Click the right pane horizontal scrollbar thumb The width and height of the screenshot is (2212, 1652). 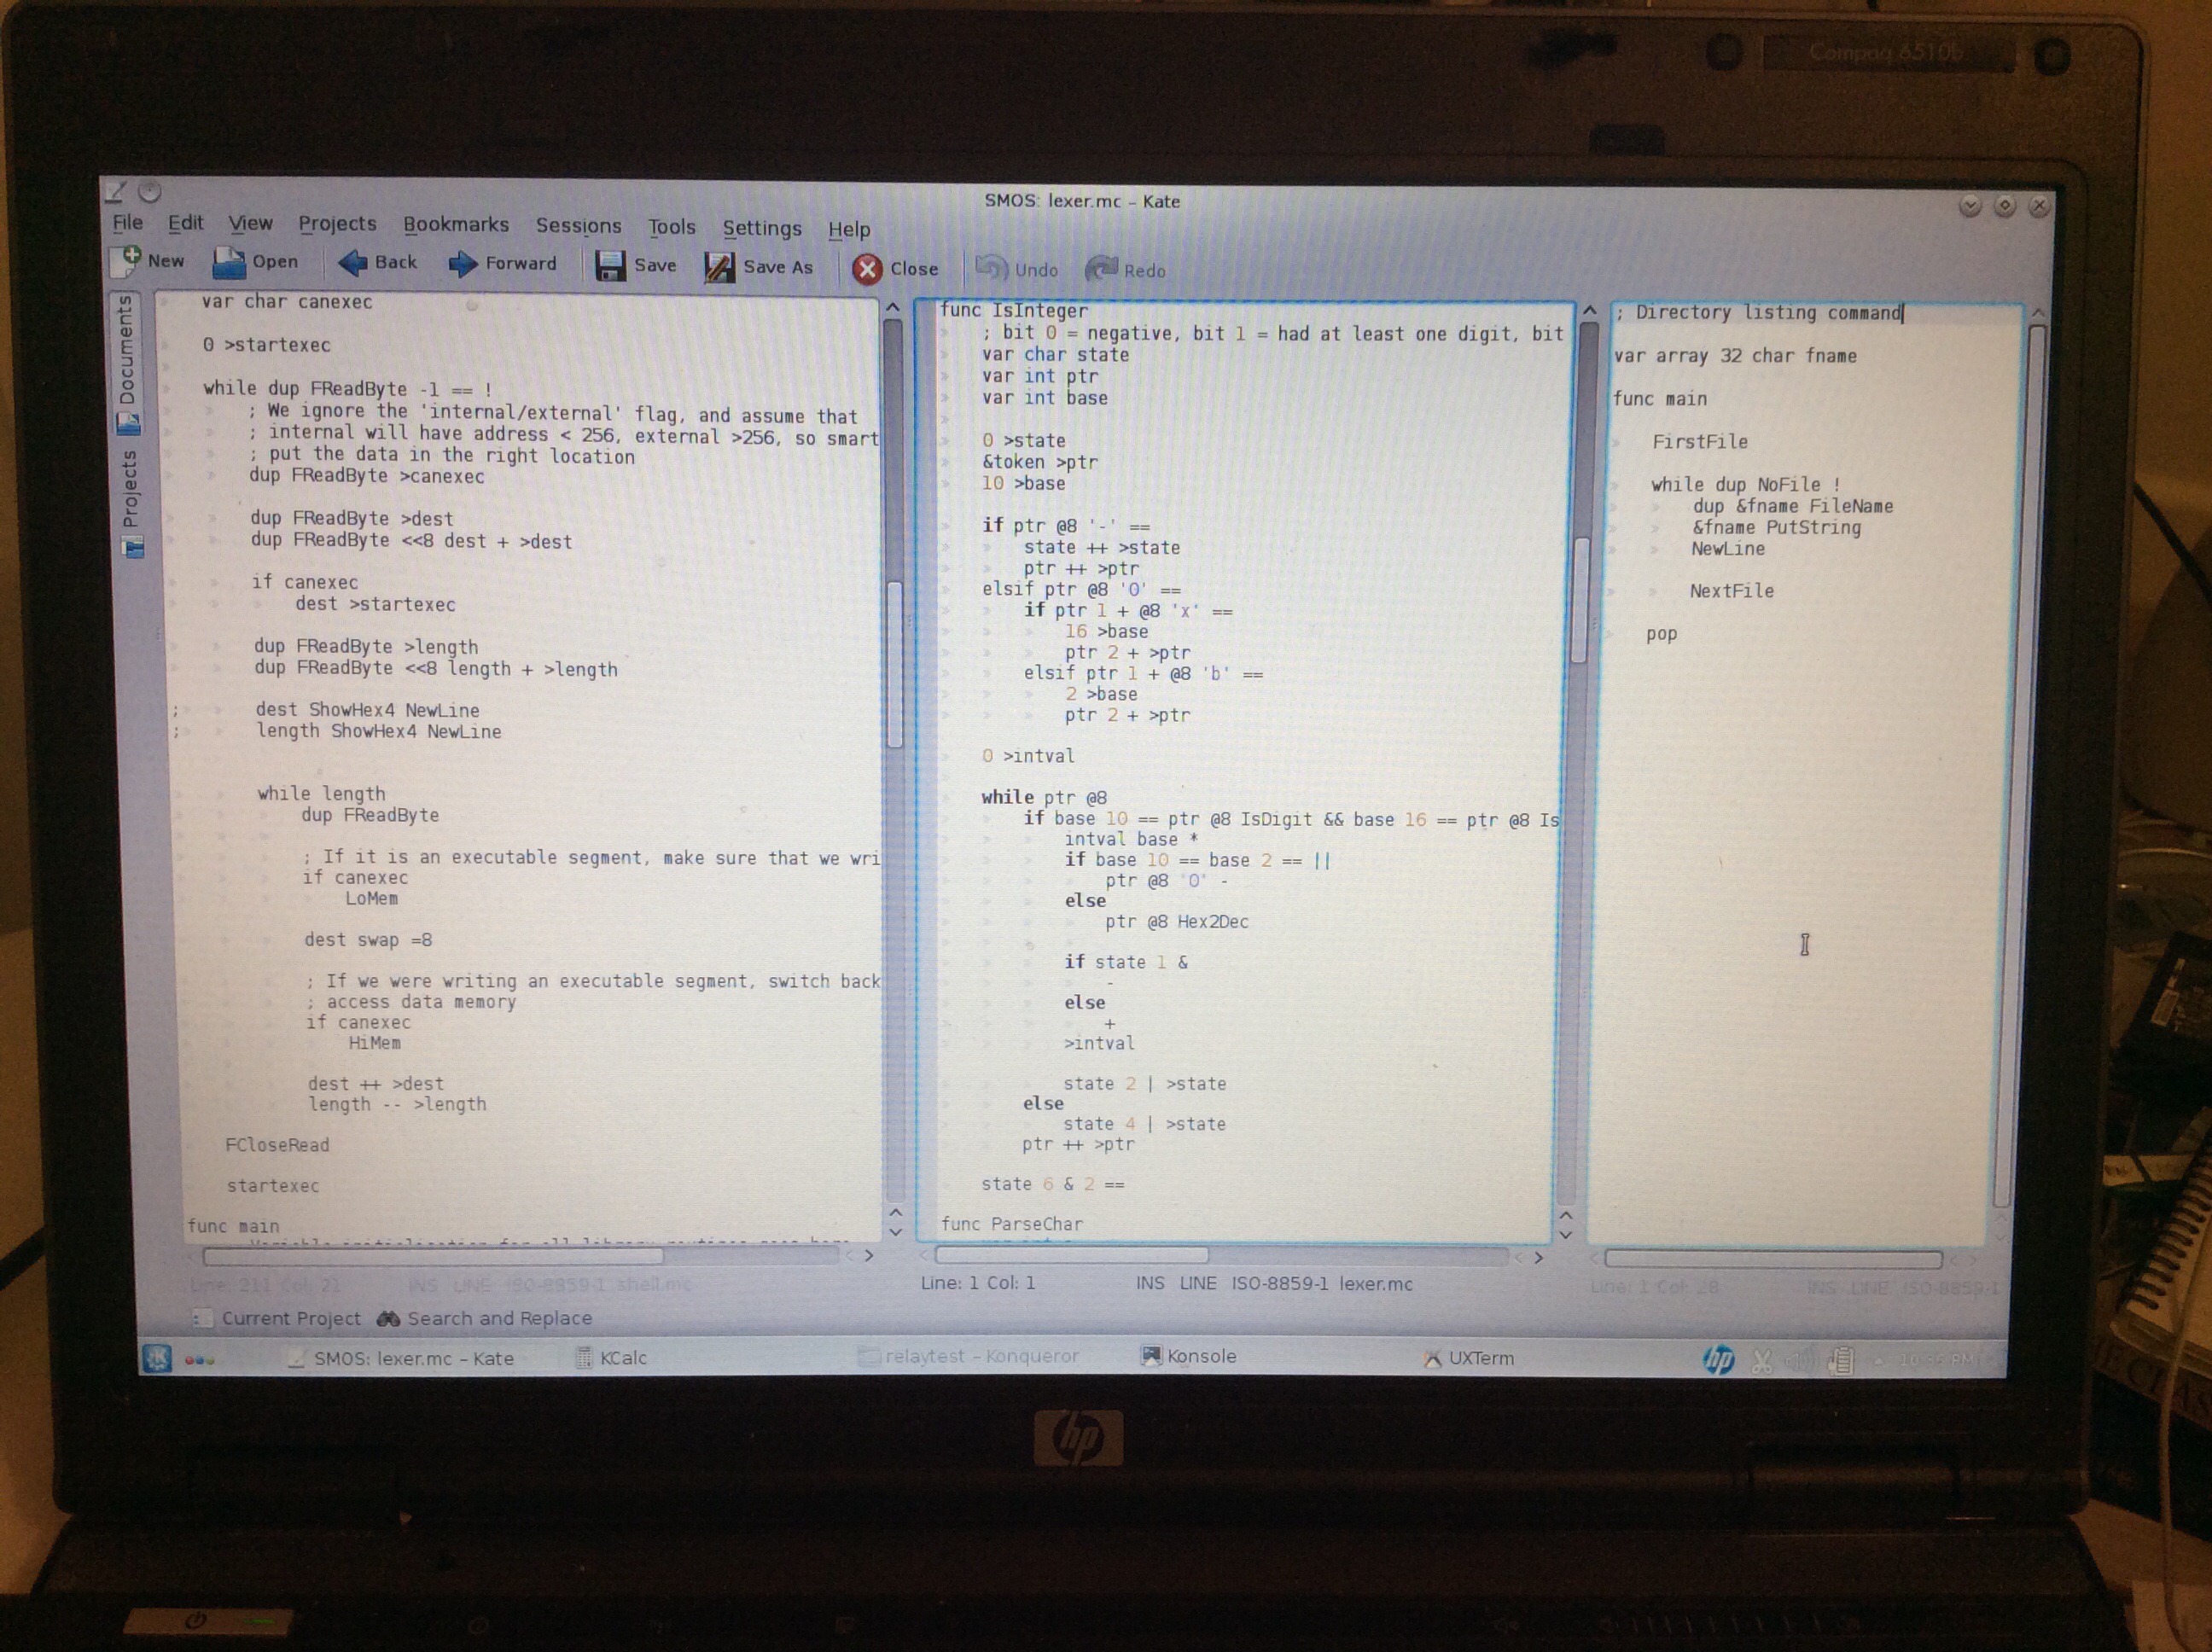1773,1259
